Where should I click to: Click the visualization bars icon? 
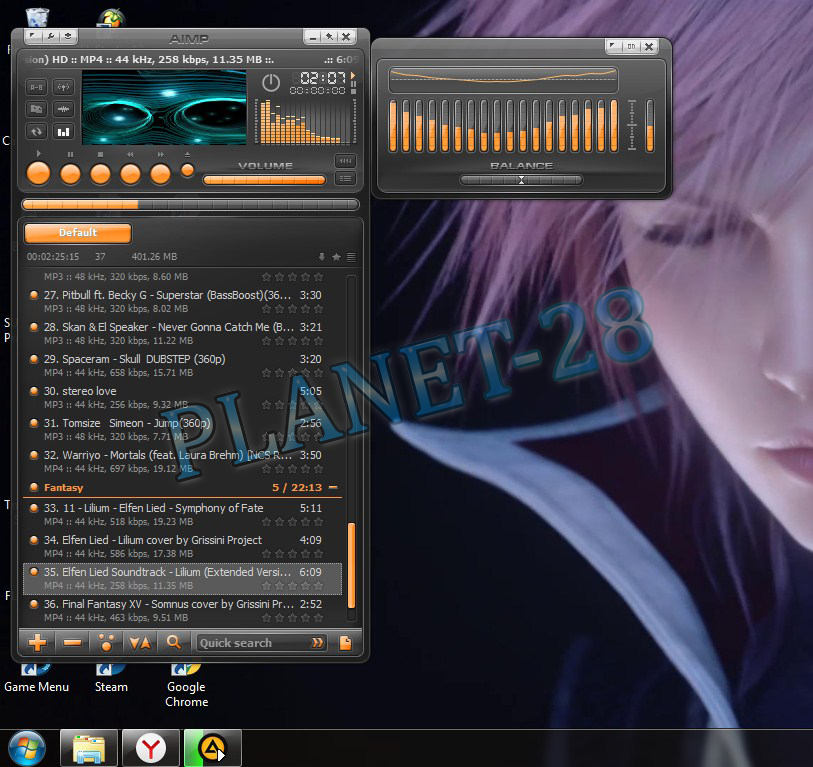pyautogui.click(x=63, y=130)
